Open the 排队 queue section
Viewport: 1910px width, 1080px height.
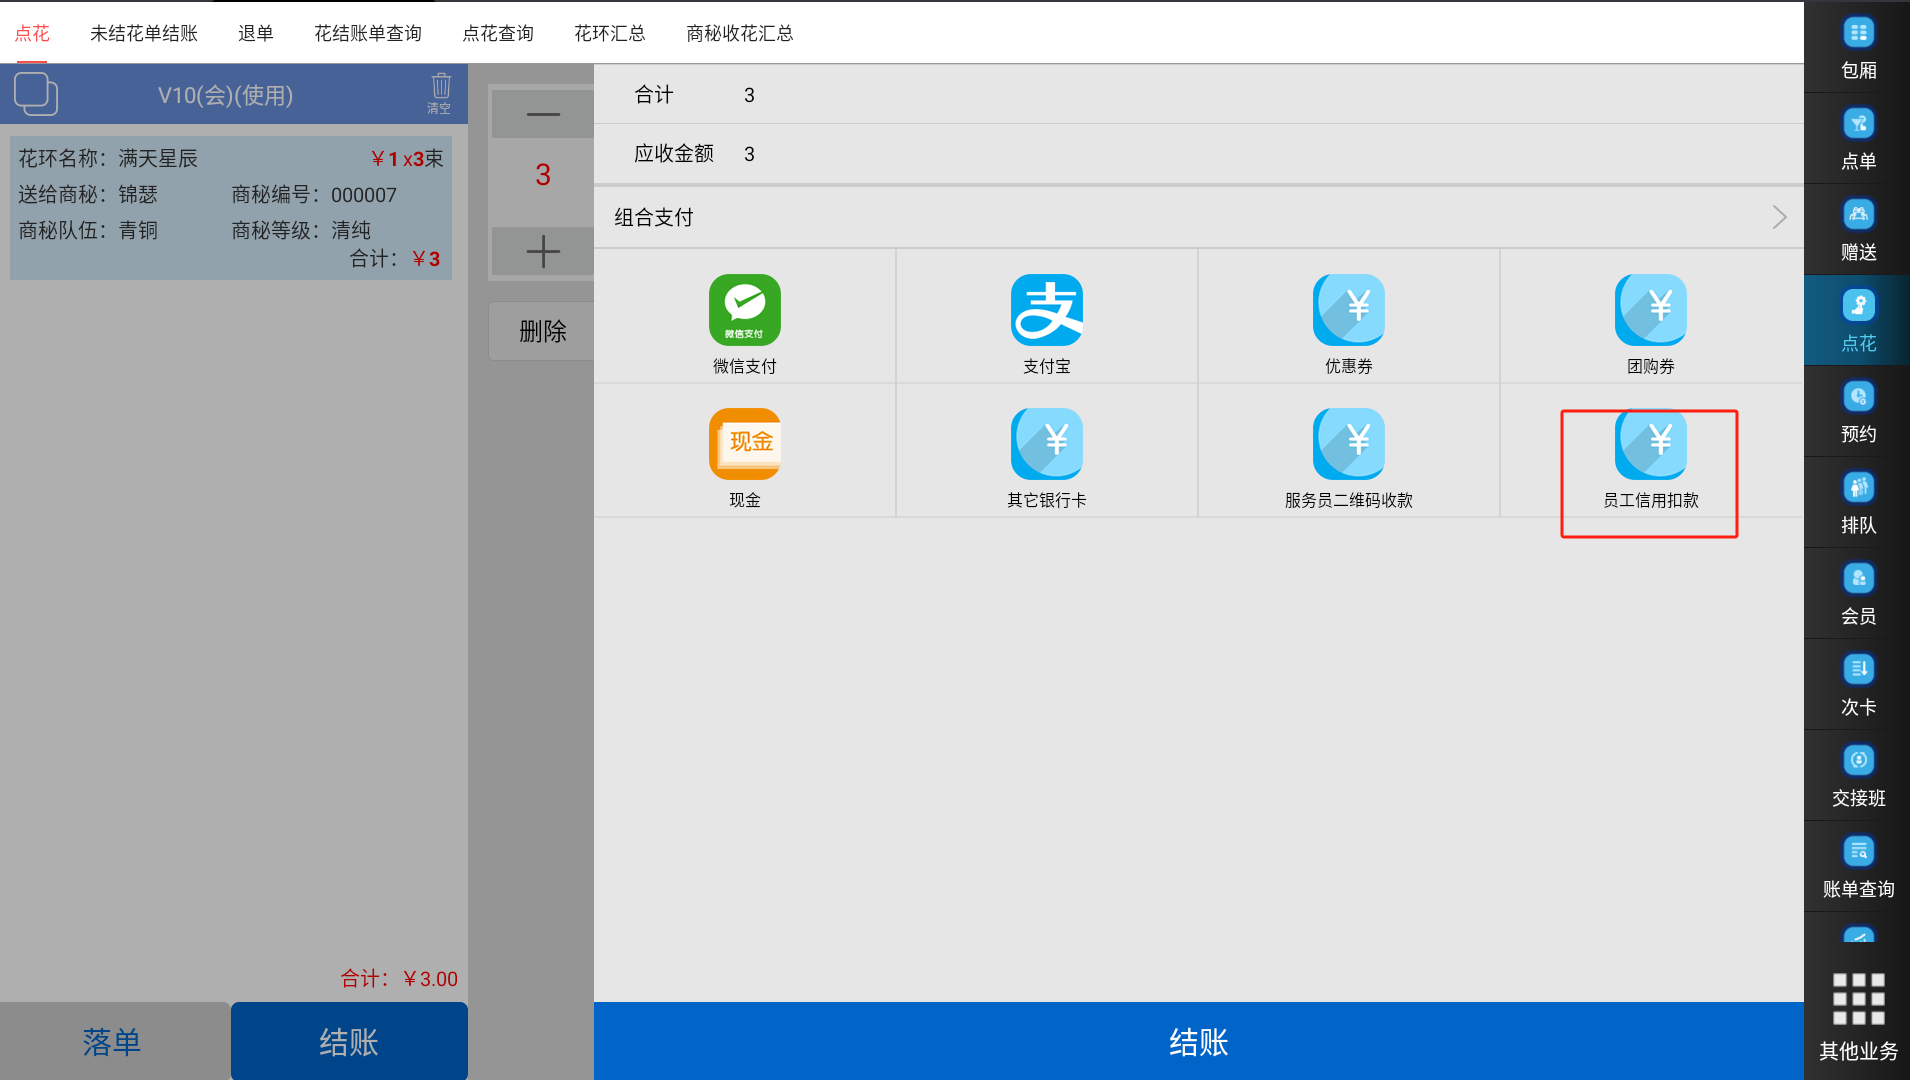(1858, 503)
